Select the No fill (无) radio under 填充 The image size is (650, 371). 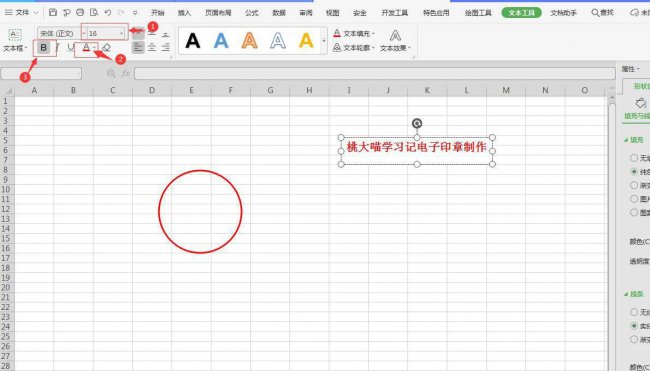(x=634, y=158)
